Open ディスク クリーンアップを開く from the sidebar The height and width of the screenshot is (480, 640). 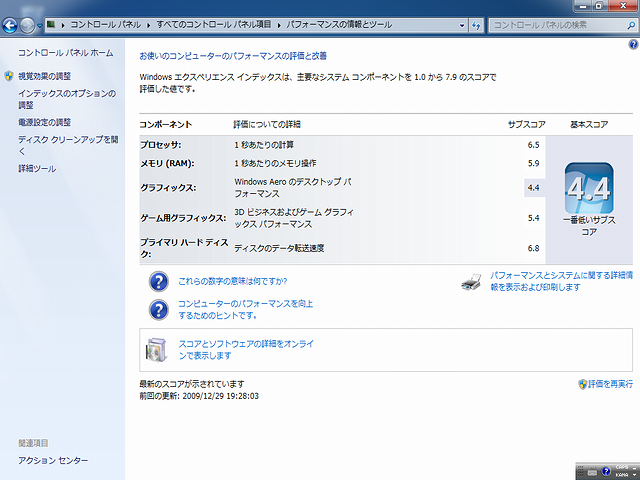pos(68,145)
